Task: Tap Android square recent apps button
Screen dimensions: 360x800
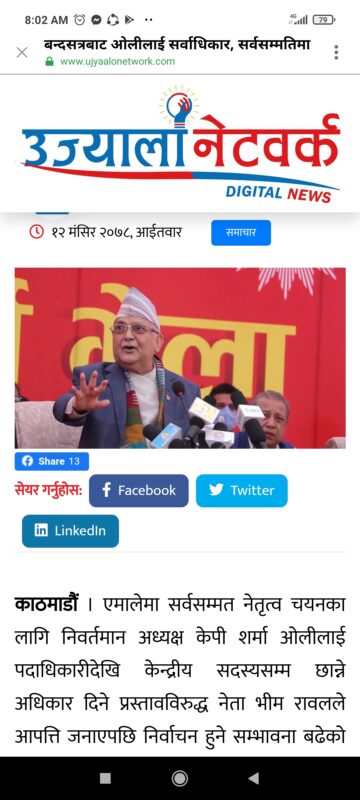Action: point(105,778)
